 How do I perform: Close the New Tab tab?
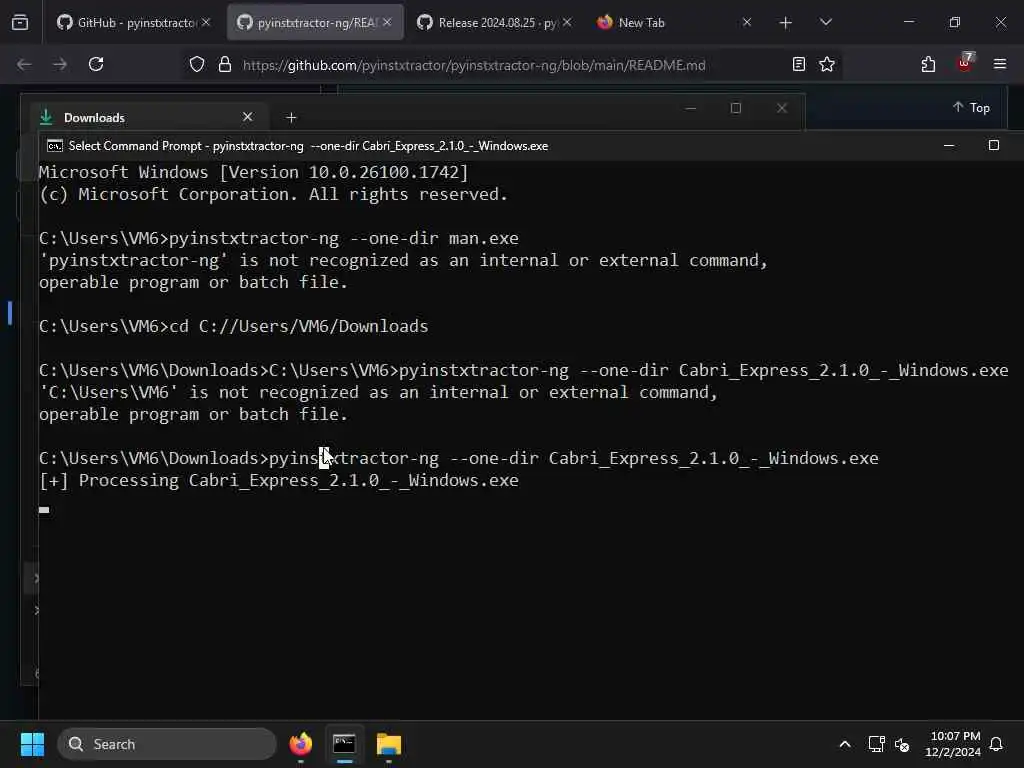747,23
